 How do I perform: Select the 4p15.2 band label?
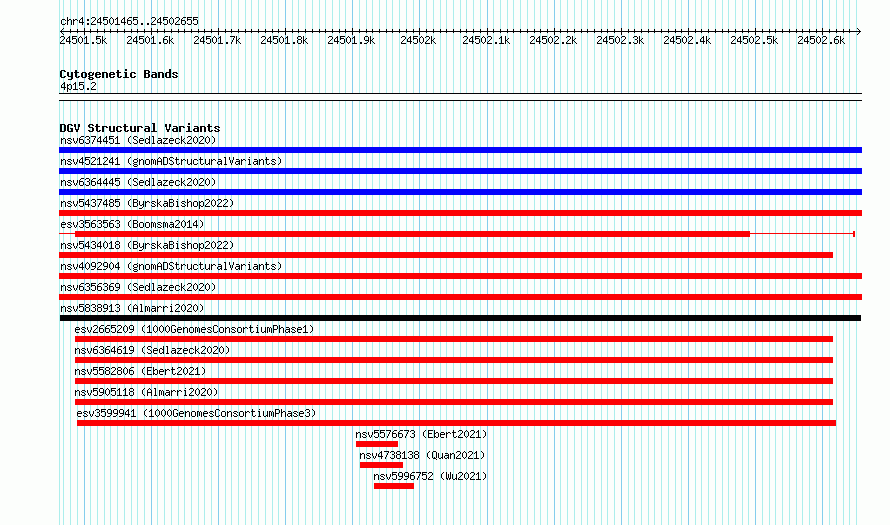click(x=78, y=86)
